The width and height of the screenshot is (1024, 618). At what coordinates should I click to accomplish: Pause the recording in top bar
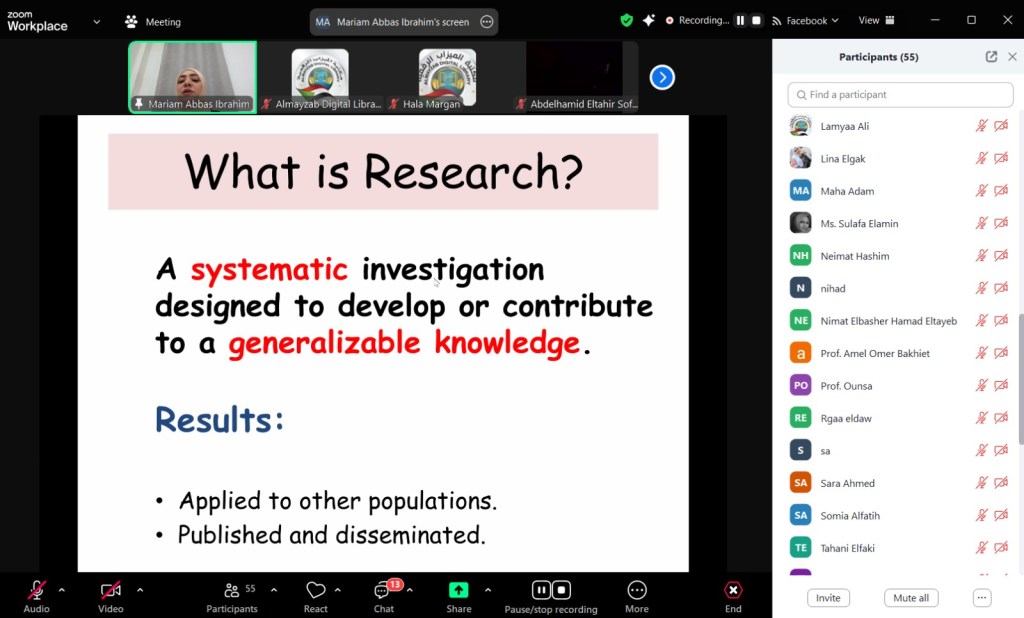click(741, 20)
